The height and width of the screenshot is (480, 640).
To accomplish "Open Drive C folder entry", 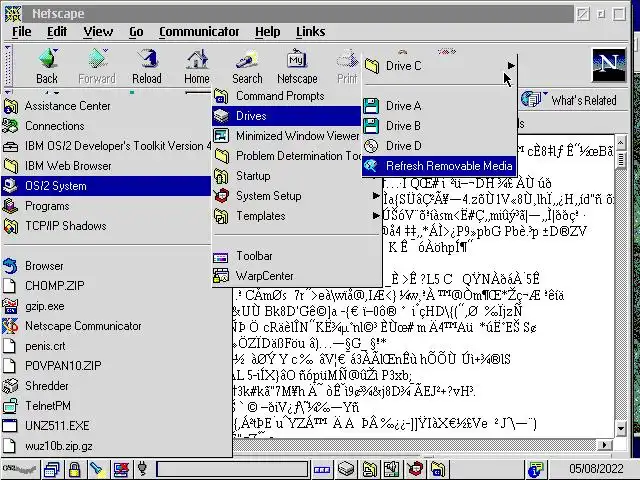I will (x=438, y=66).
